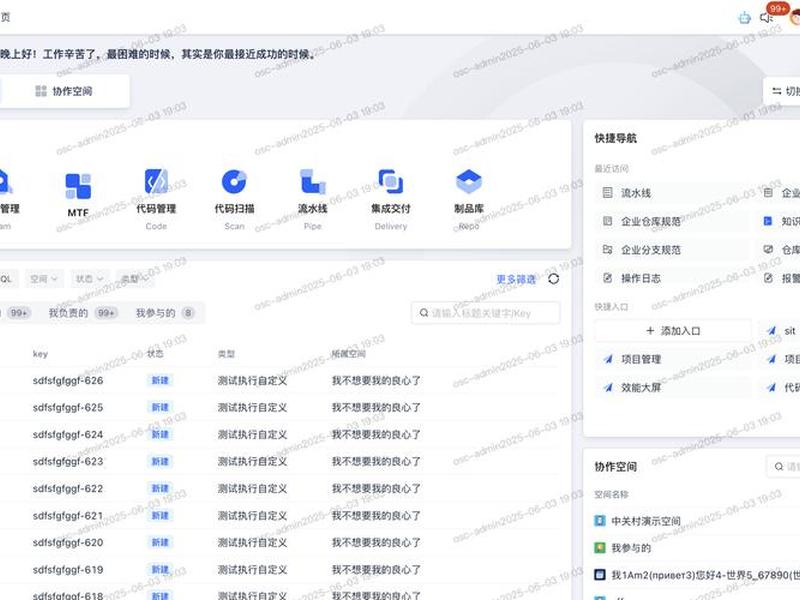The height and width of the screenshot is (600, 800).
Task: Open issue sdfsfgfggf-620
Action: coord(68,542)
